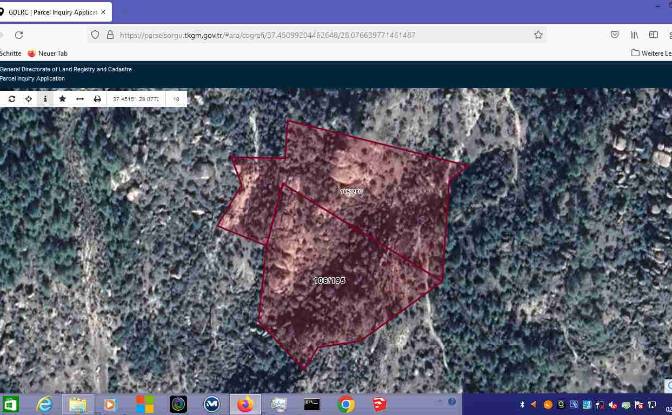Activate the locate/crosshair map tool
Viewport: 672px width, 415px height.
pyautogui.click(x=28, y=99)
